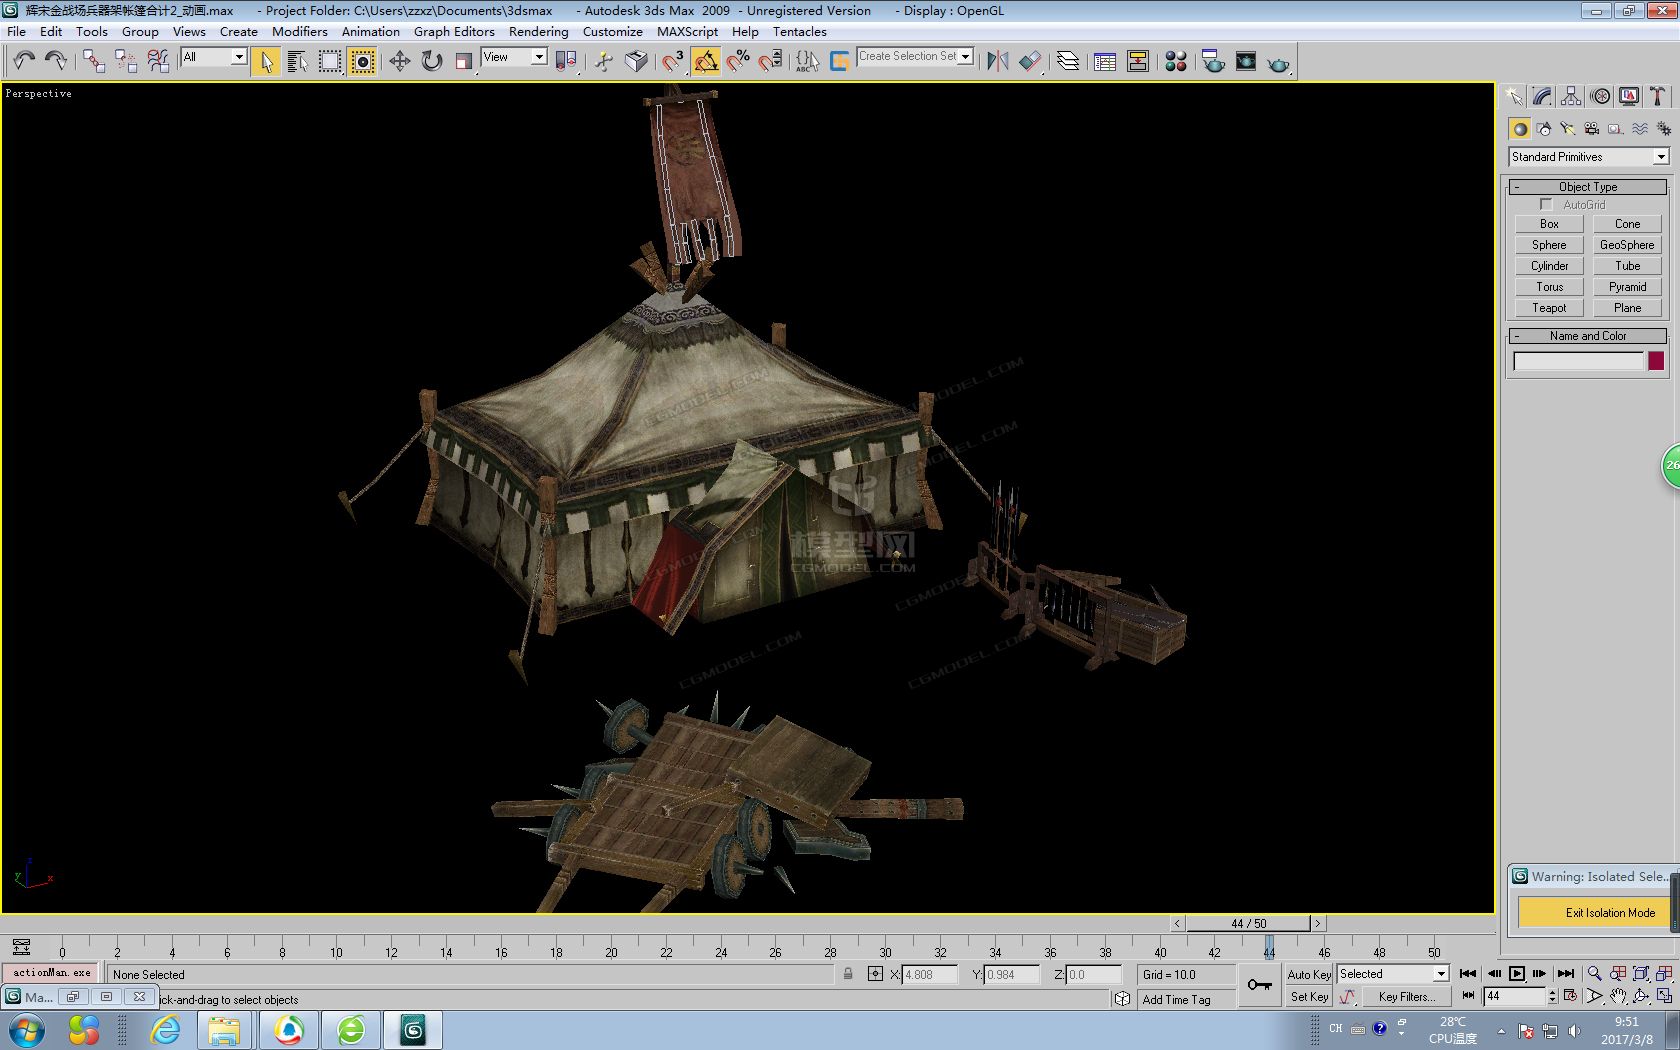Toggle the 3D Snaps button
The height and width of the screenshot is (1050, 1680).
click(x=673, y=61)
